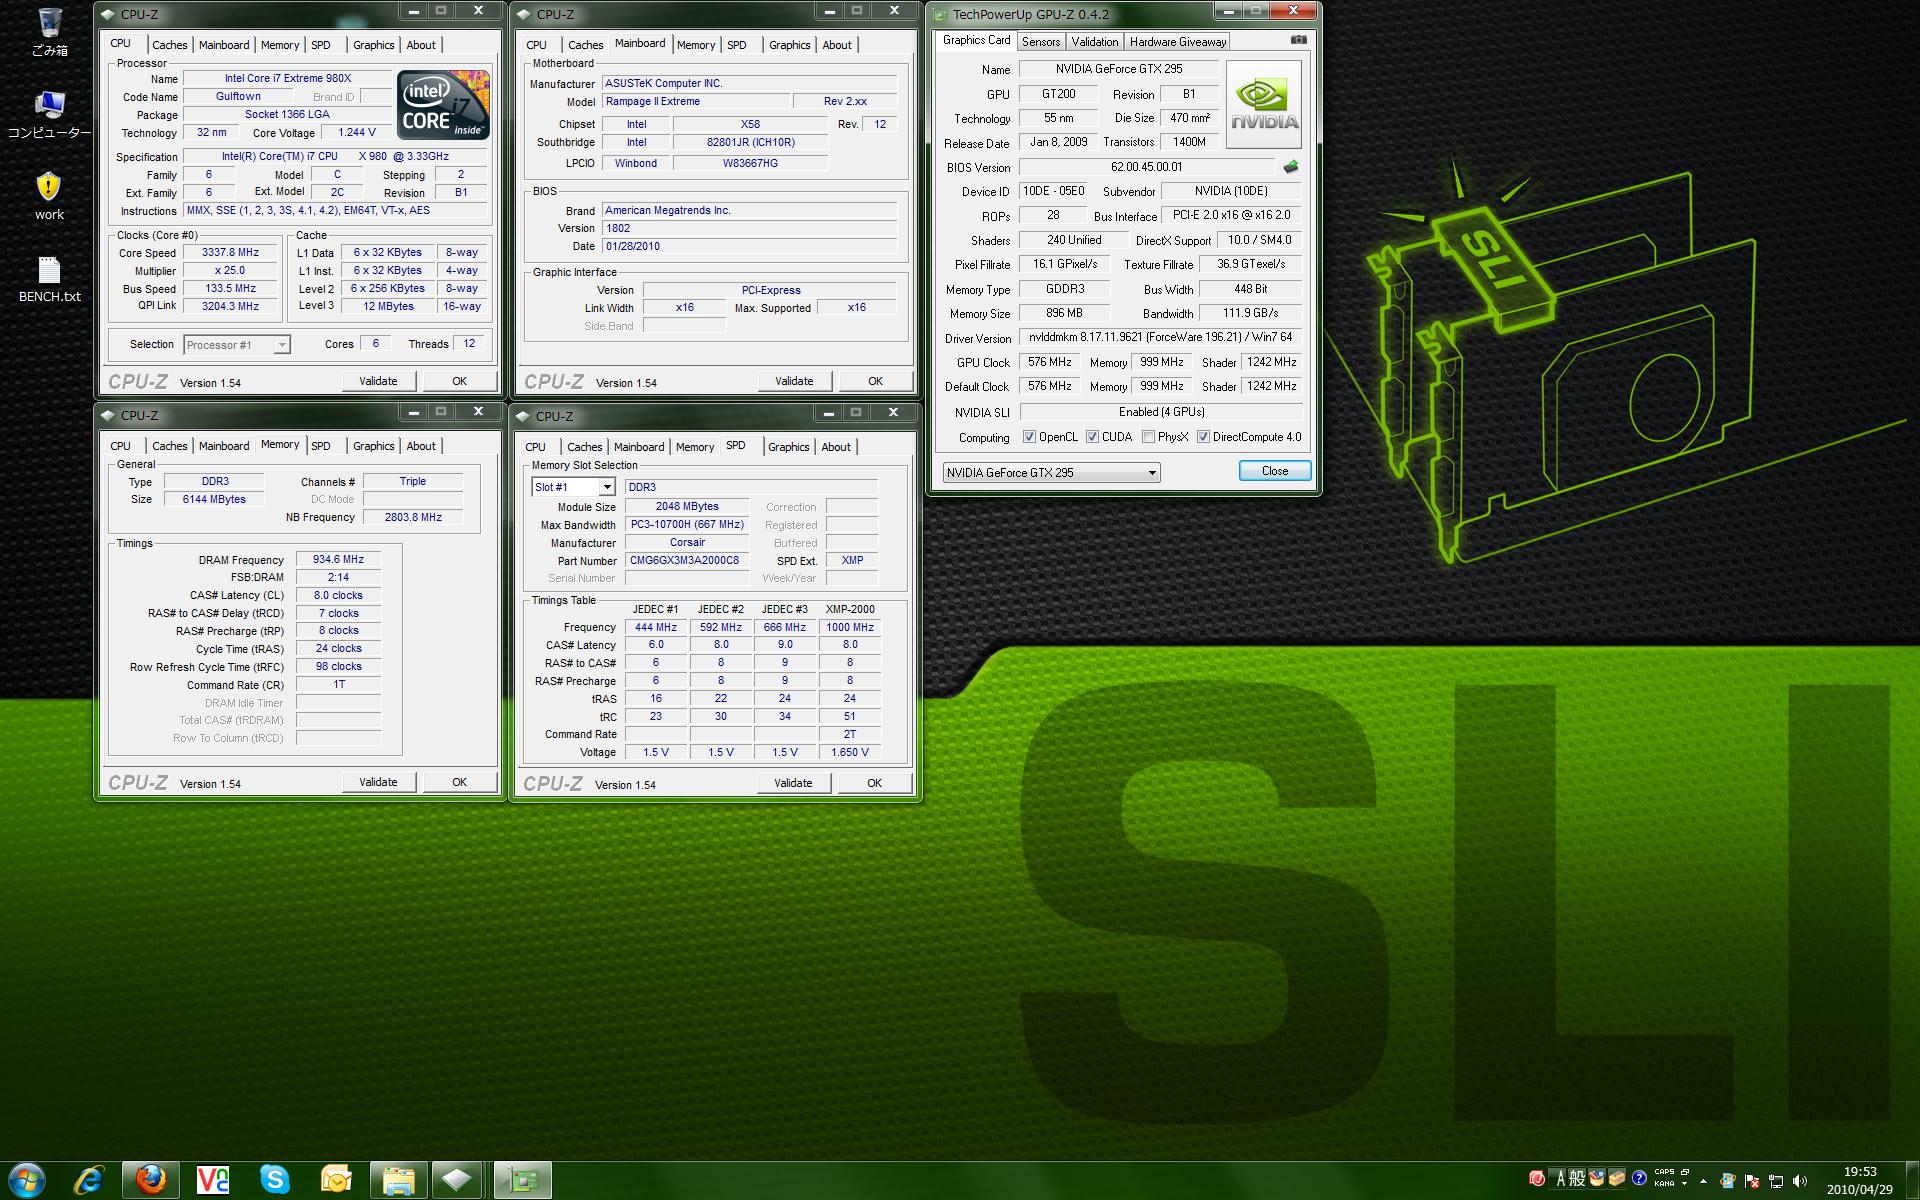Image resolution: width=1920 pixels, height=1200 pixels.
Task: Click the GPU-Z screenshot camera icon
Action: coord(1298,40)
